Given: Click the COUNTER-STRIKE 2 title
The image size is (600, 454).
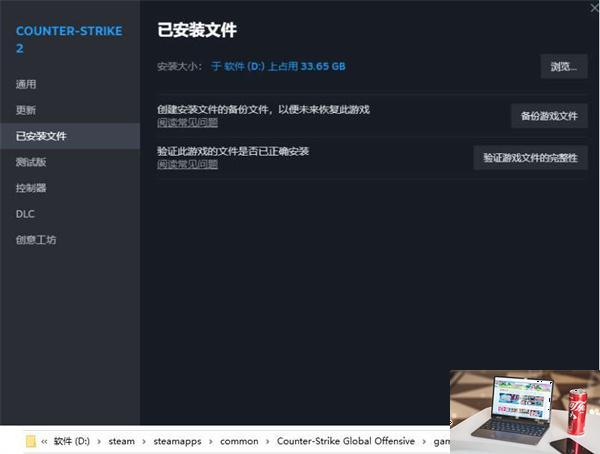Looking at the screenshot, I should click(x=69, y=39).
